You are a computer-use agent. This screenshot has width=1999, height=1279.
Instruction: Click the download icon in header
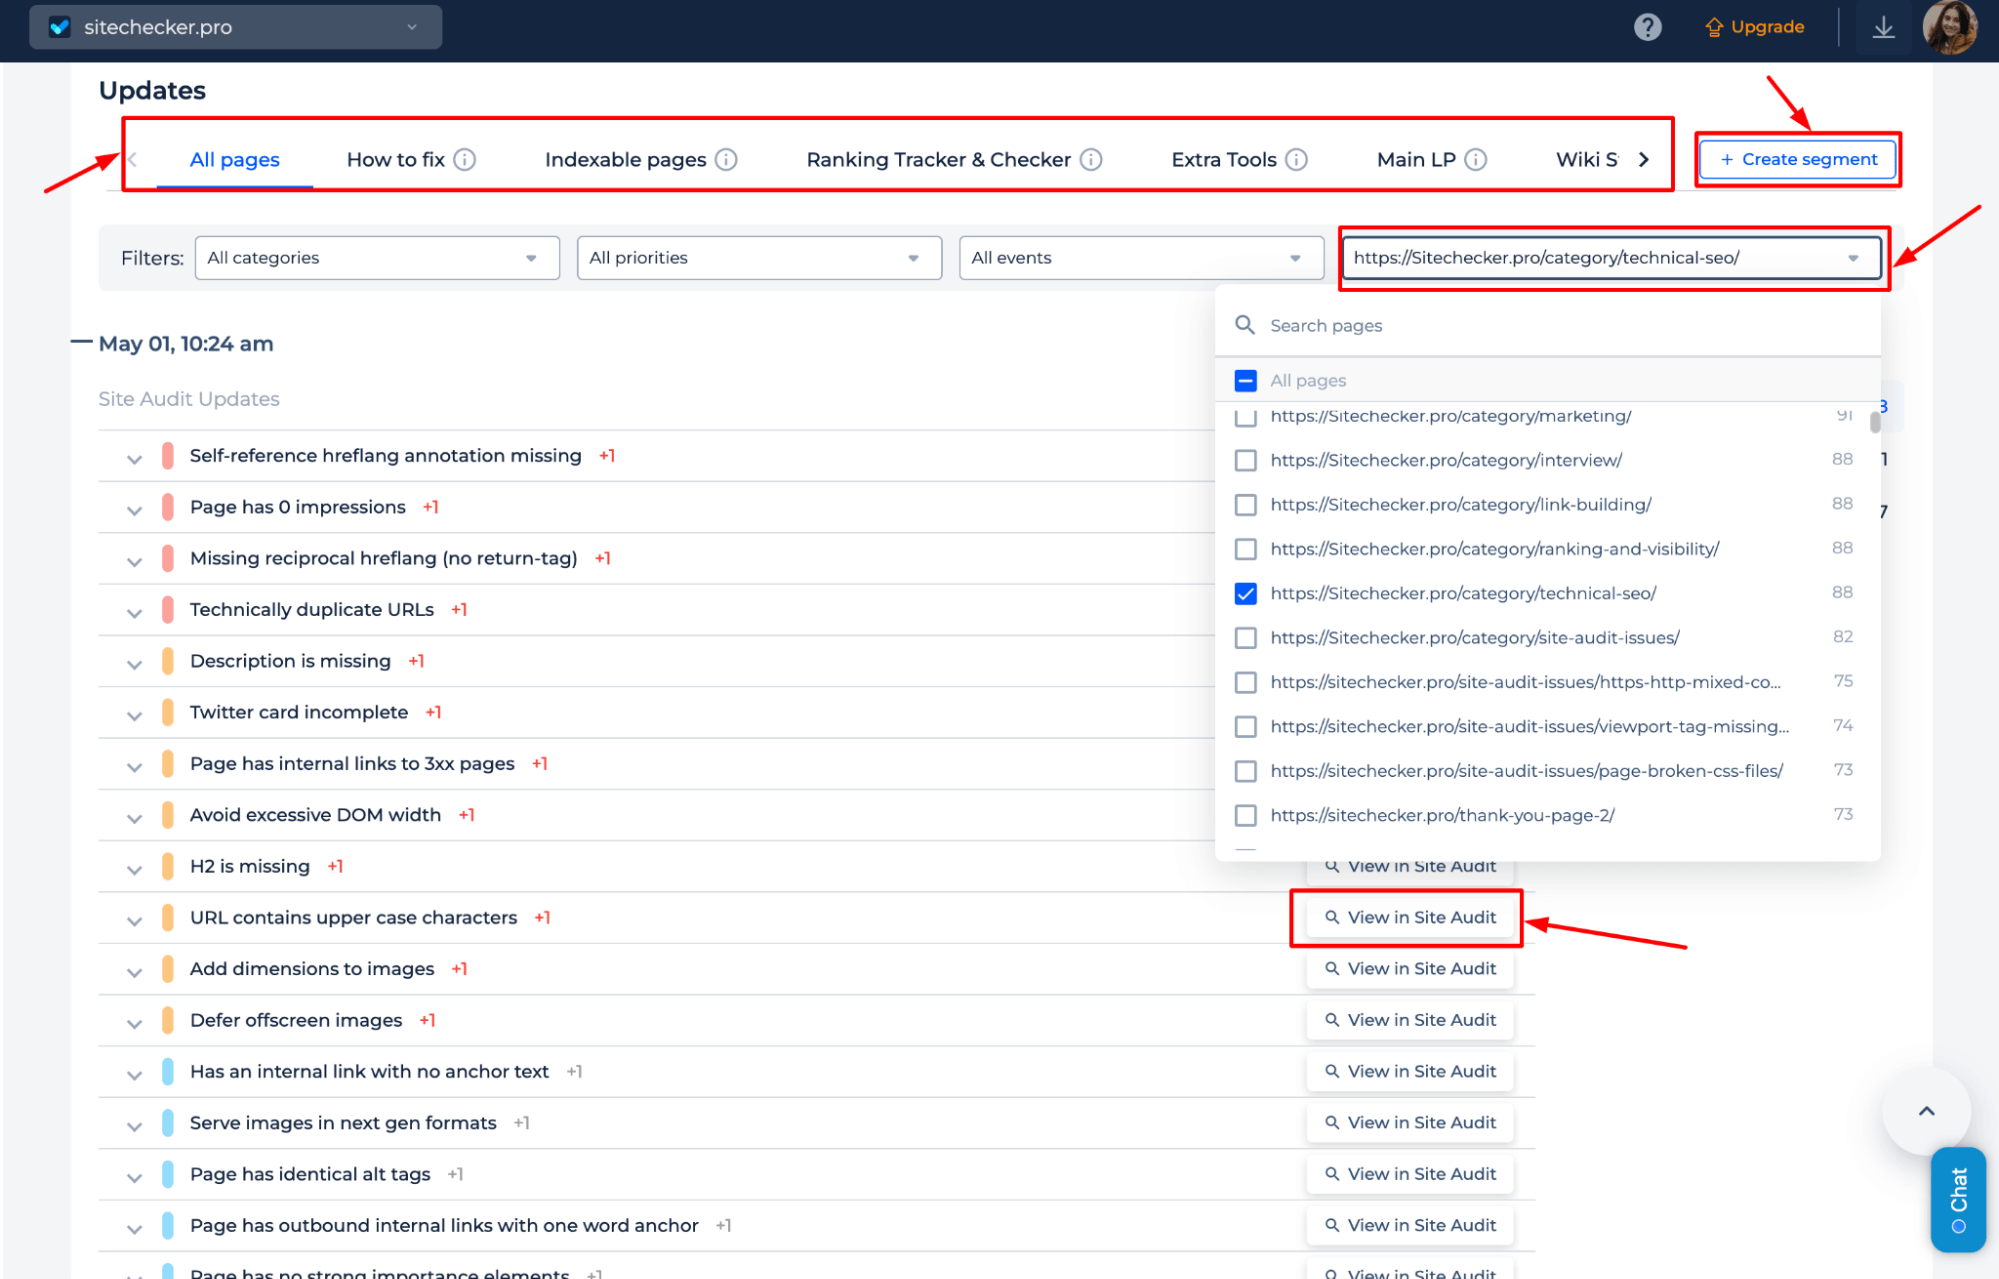pyautogui.click(x=1883, y=27)
